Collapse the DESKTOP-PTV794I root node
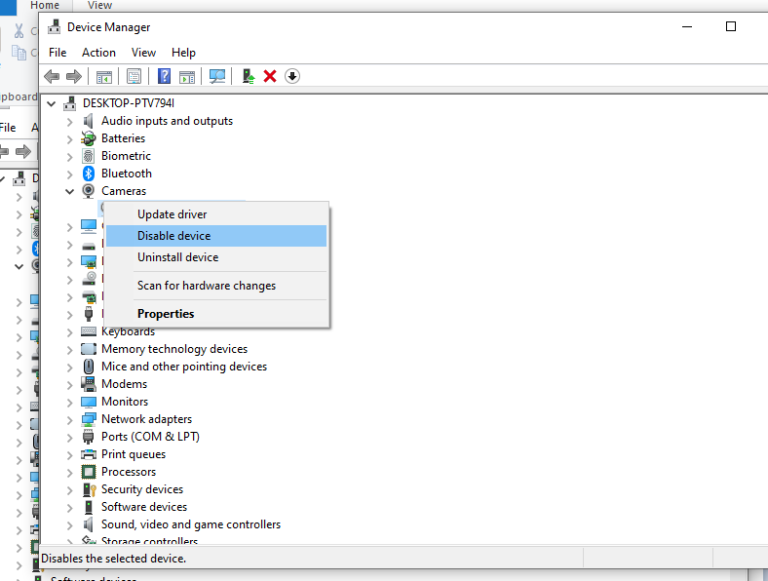The height and width of the screenshot is (581, 768). [51, 103]
